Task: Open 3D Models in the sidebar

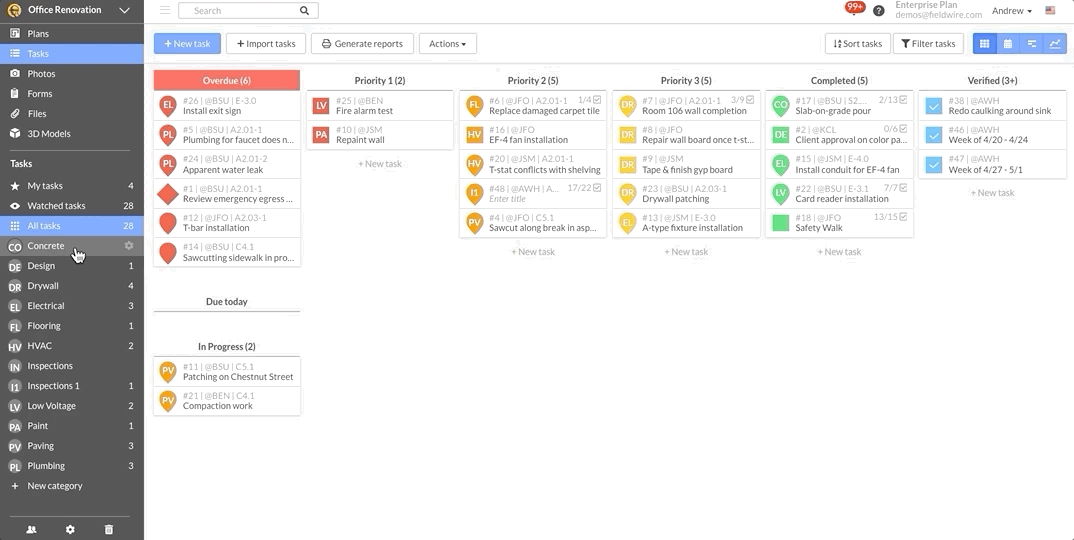Action: pos(72,134)
